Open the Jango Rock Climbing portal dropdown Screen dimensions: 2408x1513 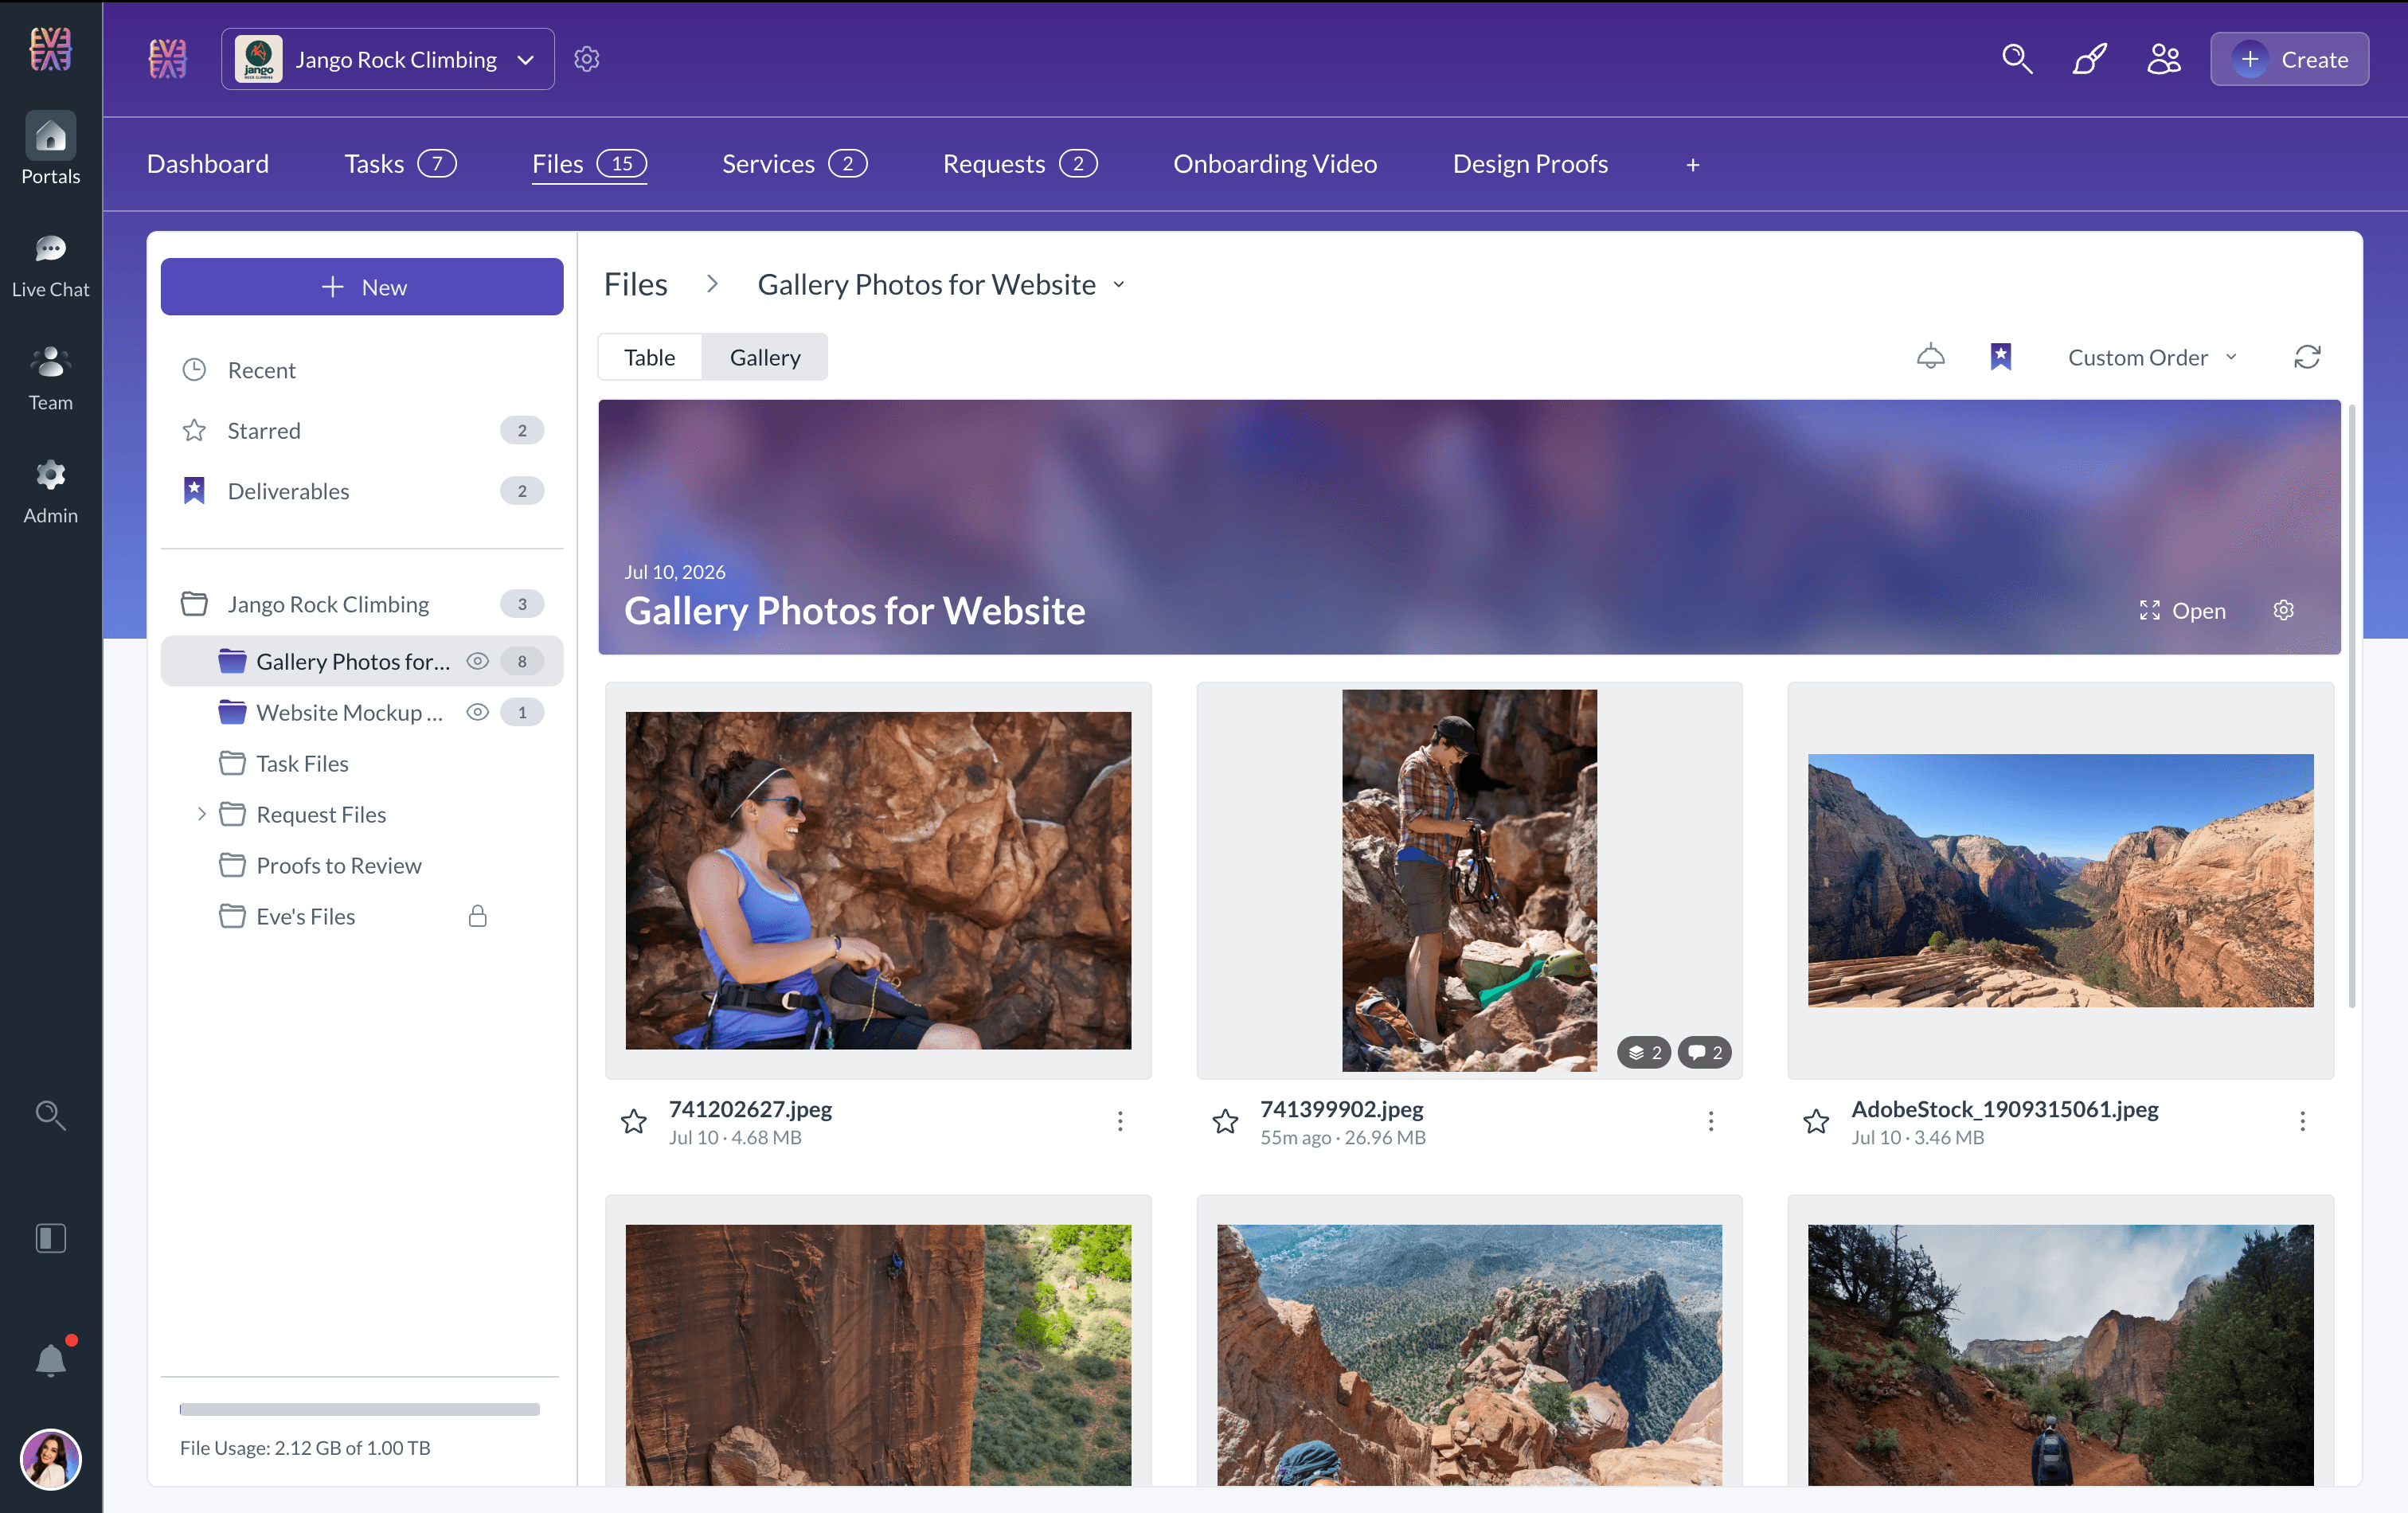pyautogui.click(x=388, y=59)
